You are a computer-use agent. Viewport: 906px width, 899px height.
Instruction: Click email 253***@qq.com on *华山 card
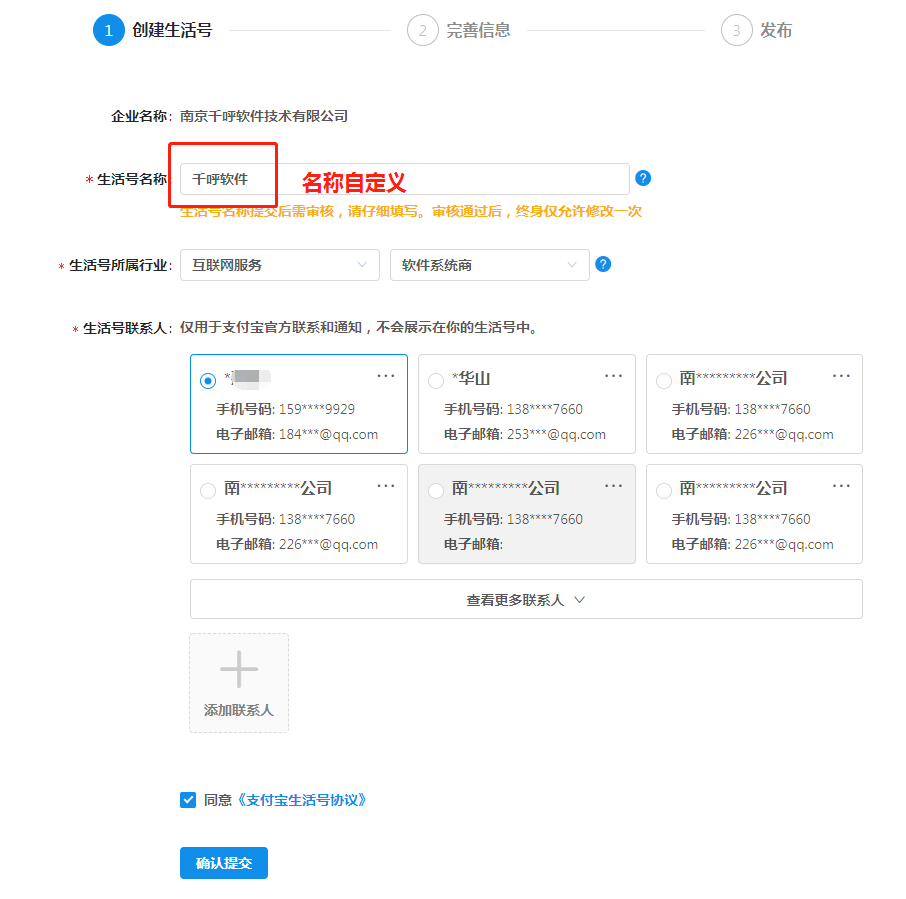556,434
